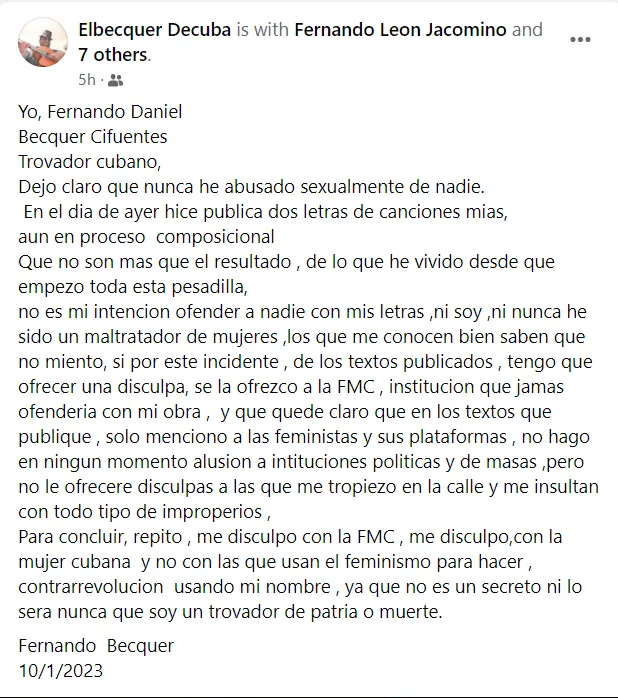Click the "aun en proceso composicional" line
The image size is (618, 698).
click(146, 237)
